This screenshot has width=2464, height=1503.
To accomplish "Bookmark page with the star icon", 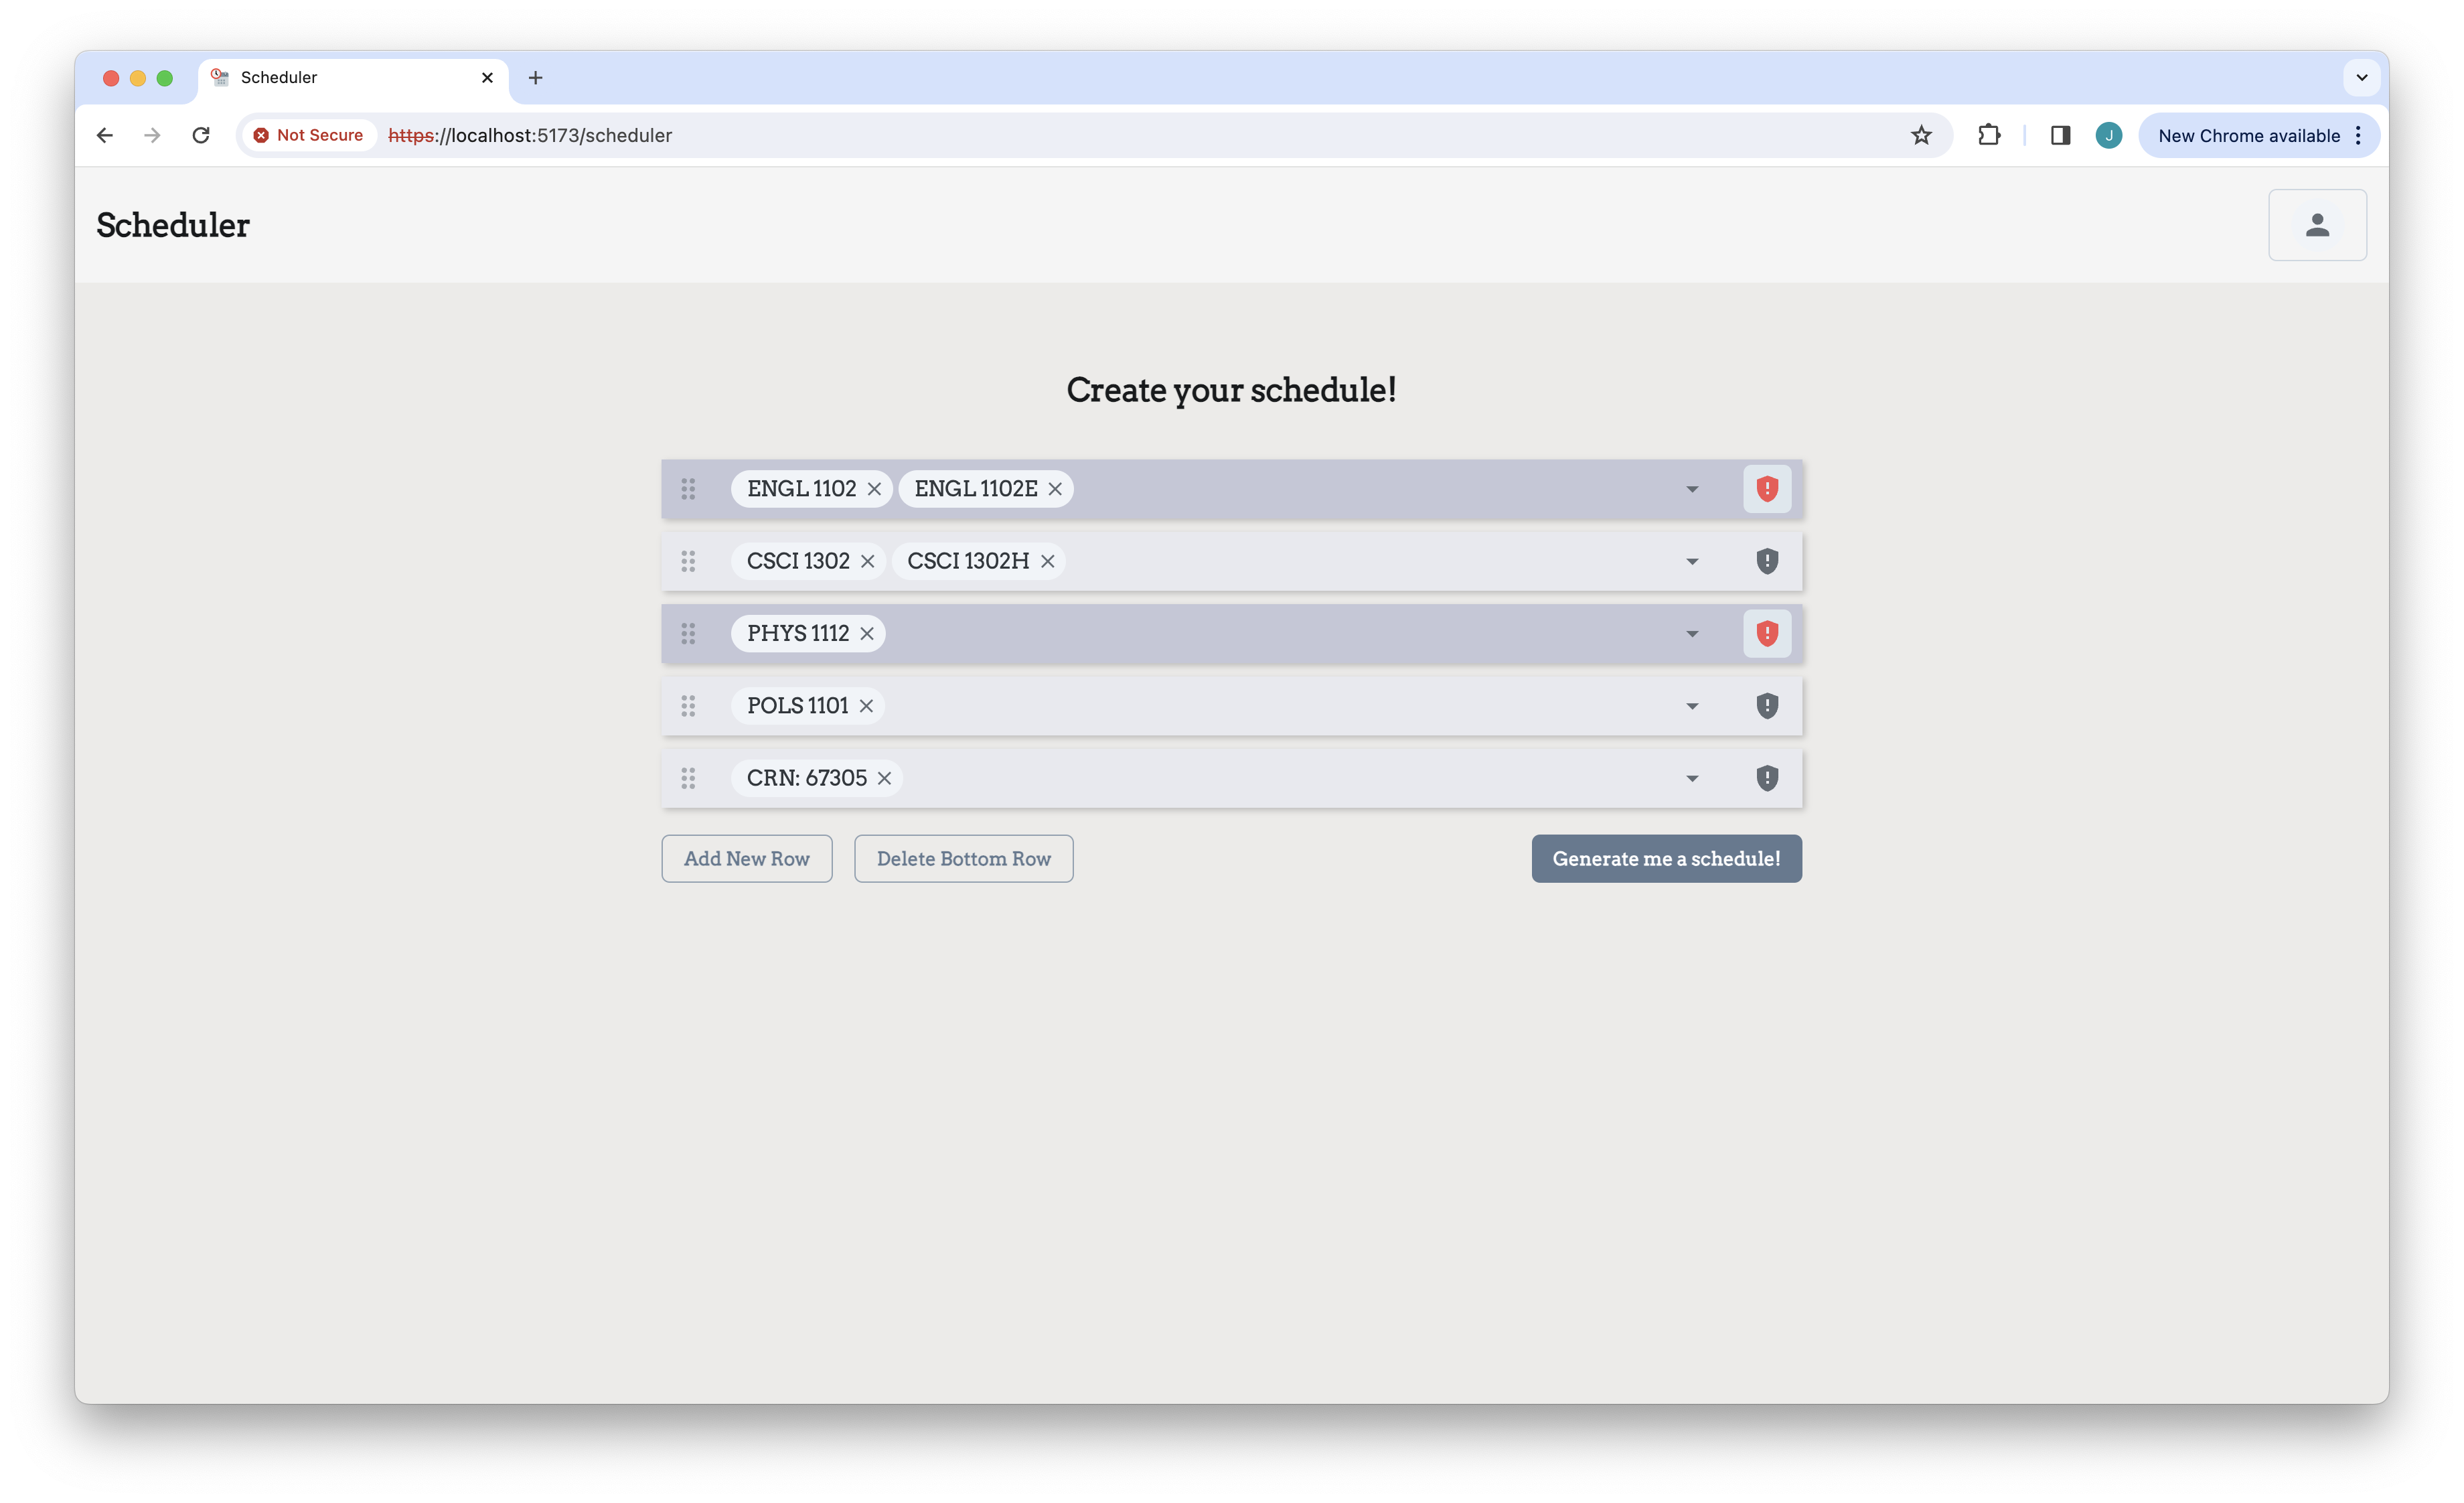I will 1921,135.
